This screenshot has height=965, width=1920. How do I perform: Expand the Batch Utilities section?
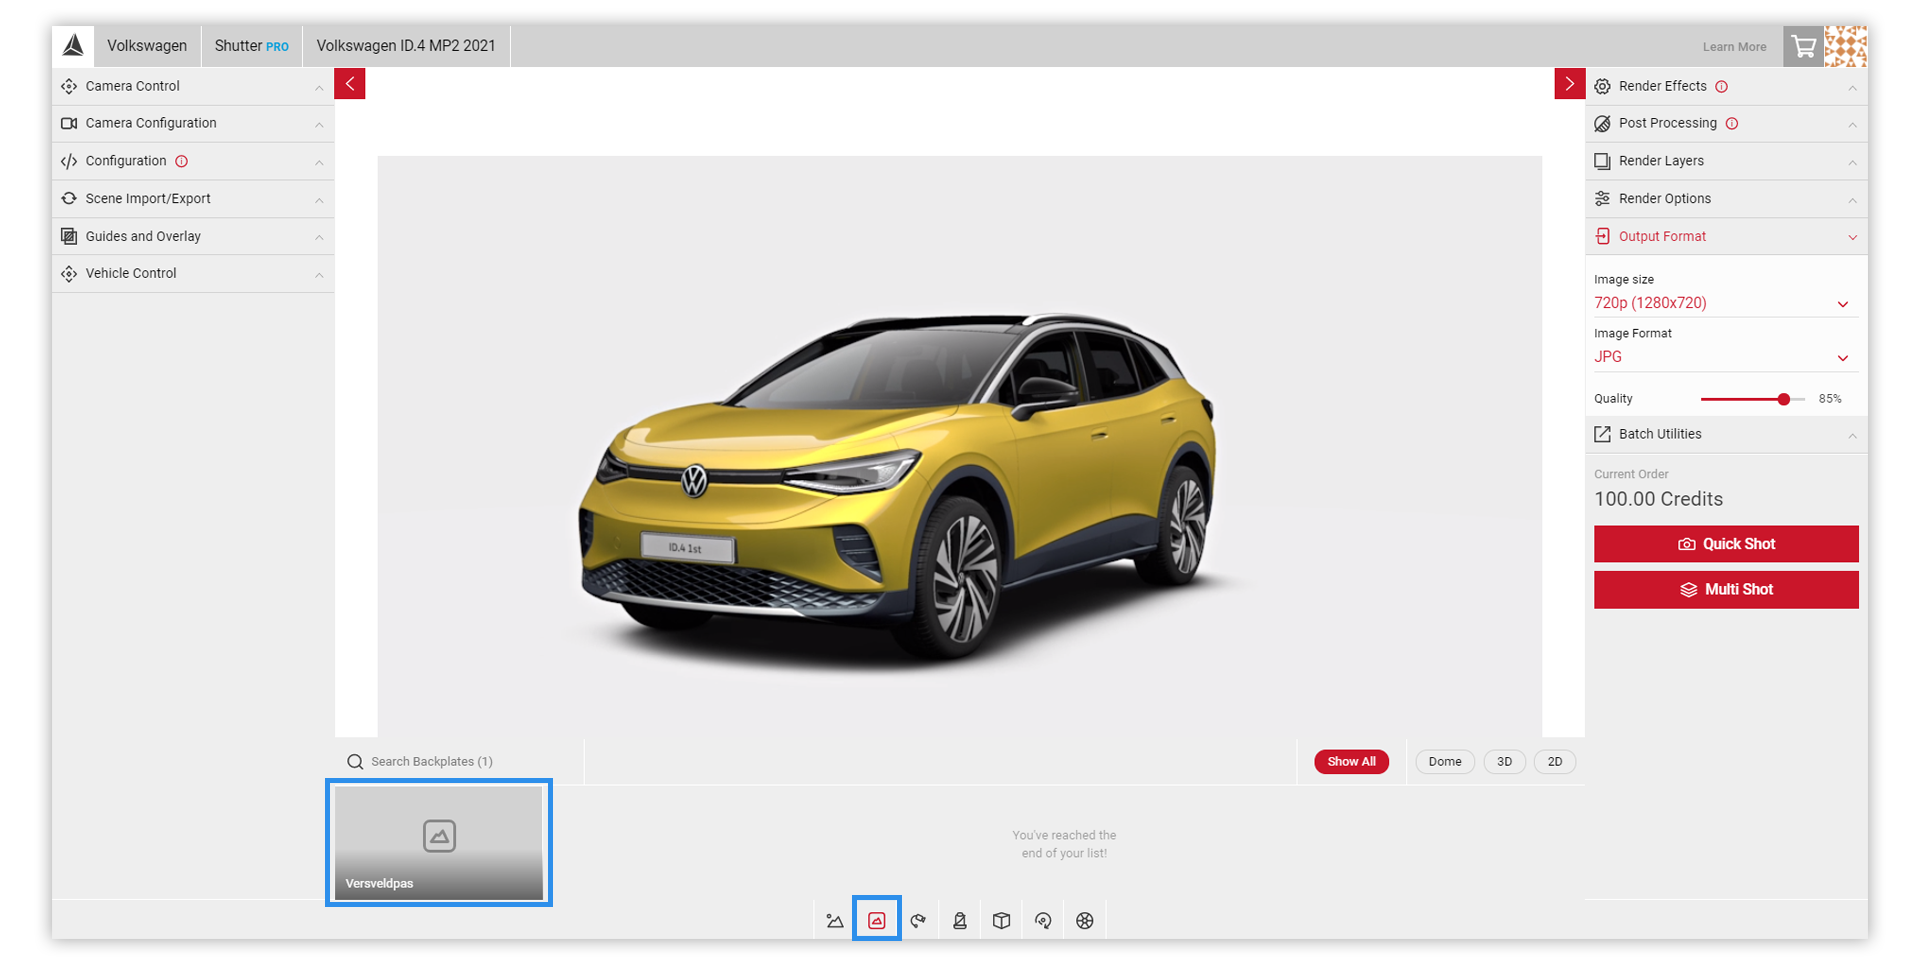pos(1726,434)
